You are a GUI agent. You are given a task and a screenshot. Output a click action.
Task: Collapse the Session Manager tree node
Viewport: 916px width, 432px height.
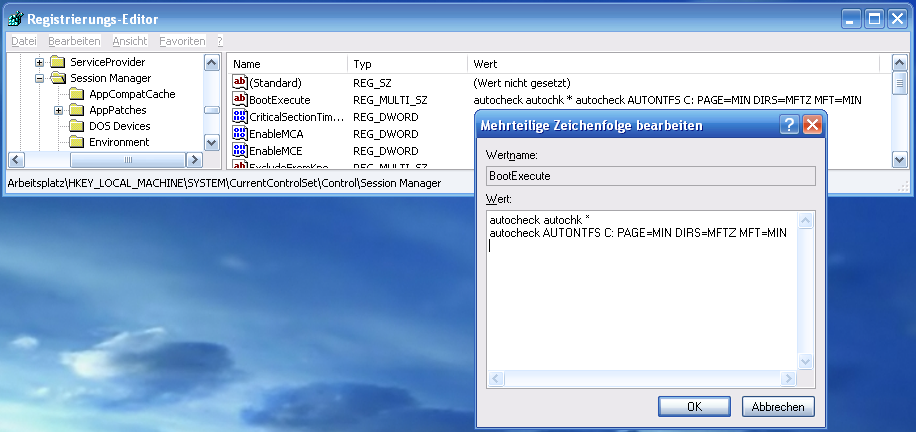tap(39, 78)
